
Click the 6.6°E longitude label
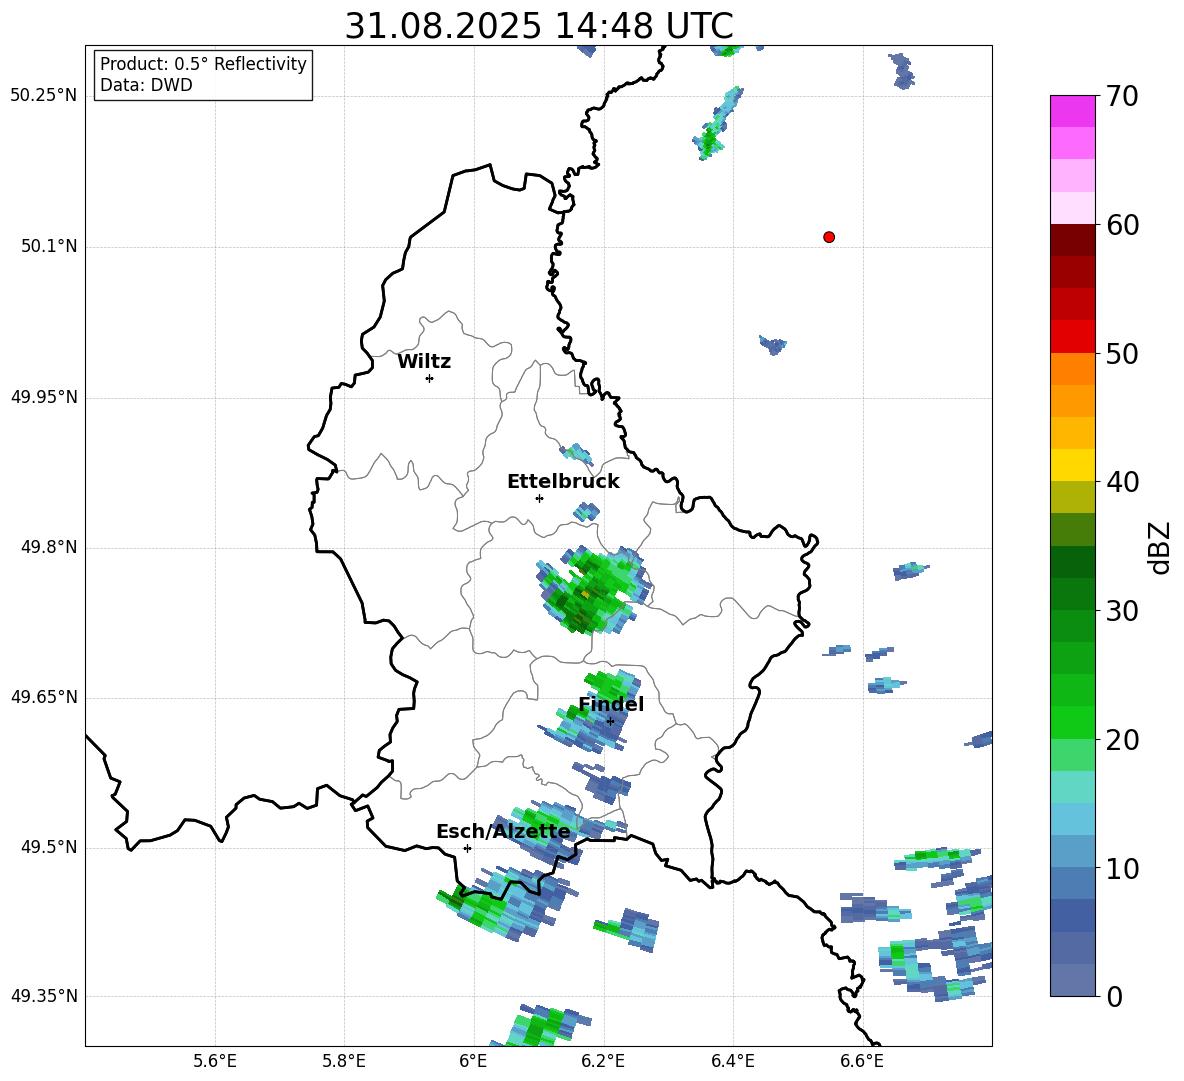click(x=862, y=1062)
